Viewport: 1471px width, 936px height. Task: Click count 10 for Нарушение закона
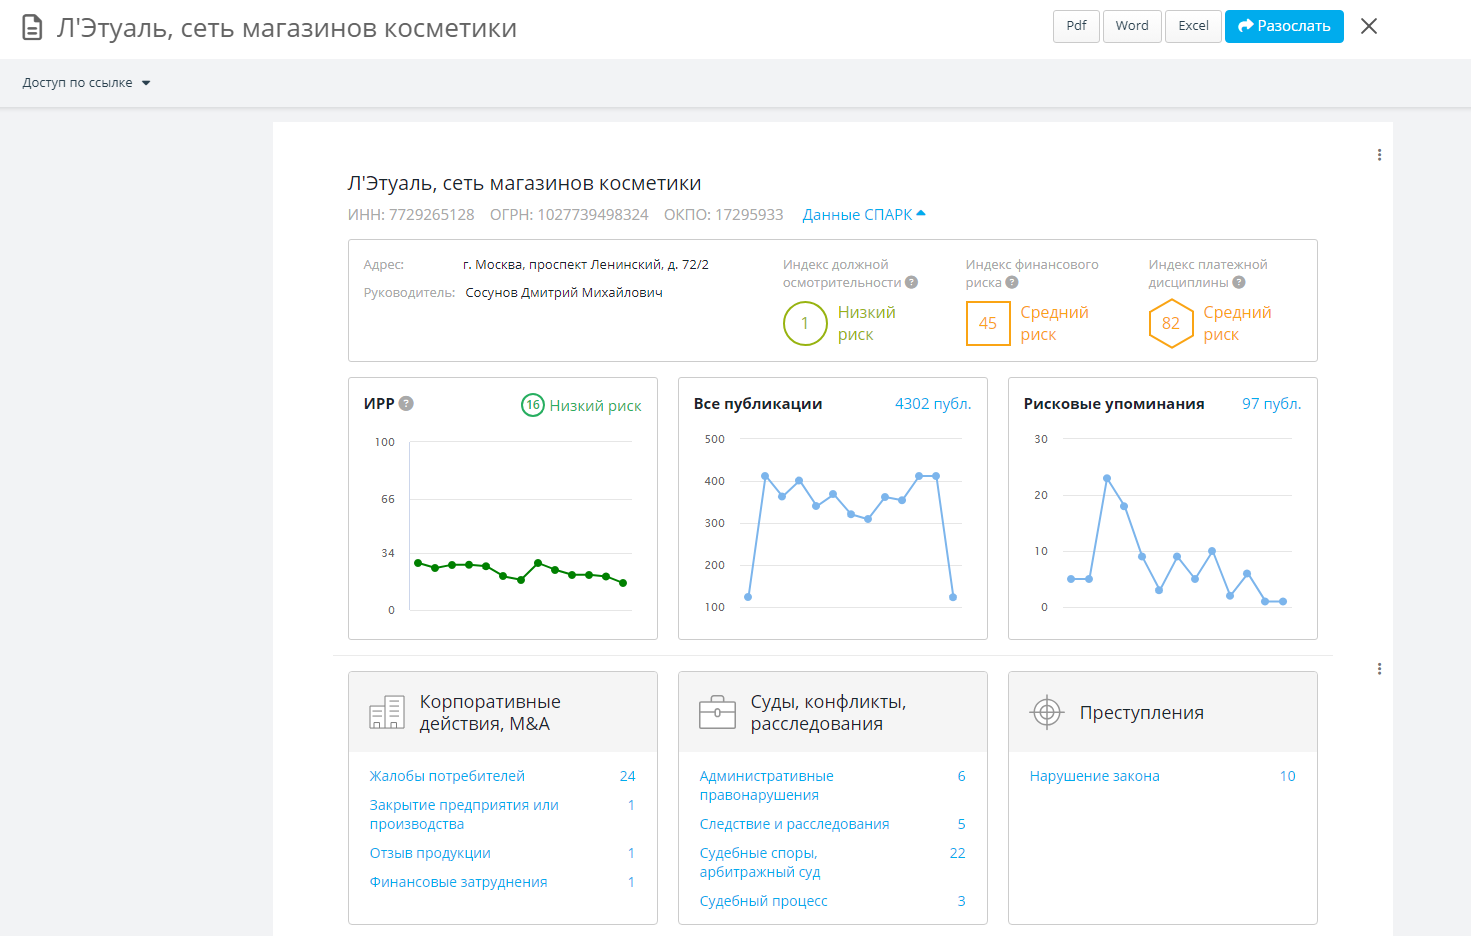[1287, 776]
